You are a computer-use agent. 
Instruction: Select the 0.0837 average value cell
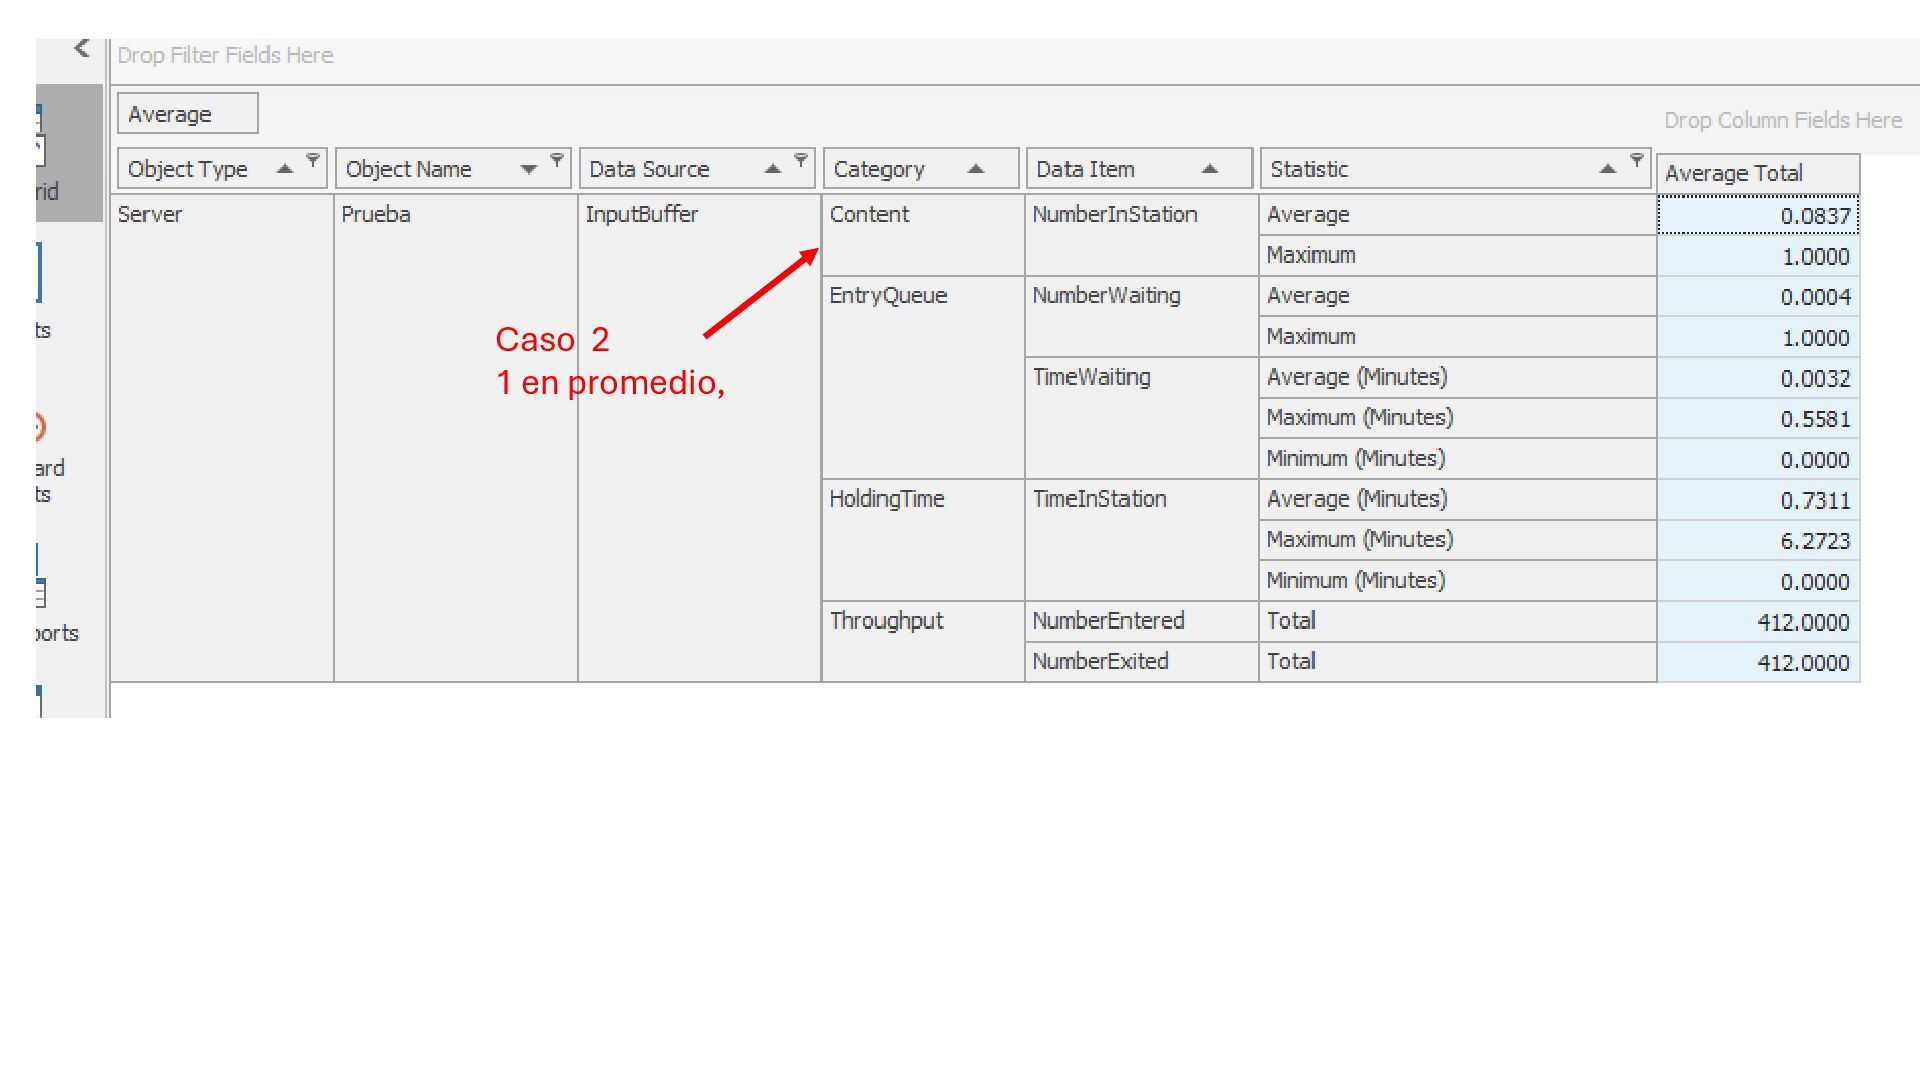point(1757,216)
